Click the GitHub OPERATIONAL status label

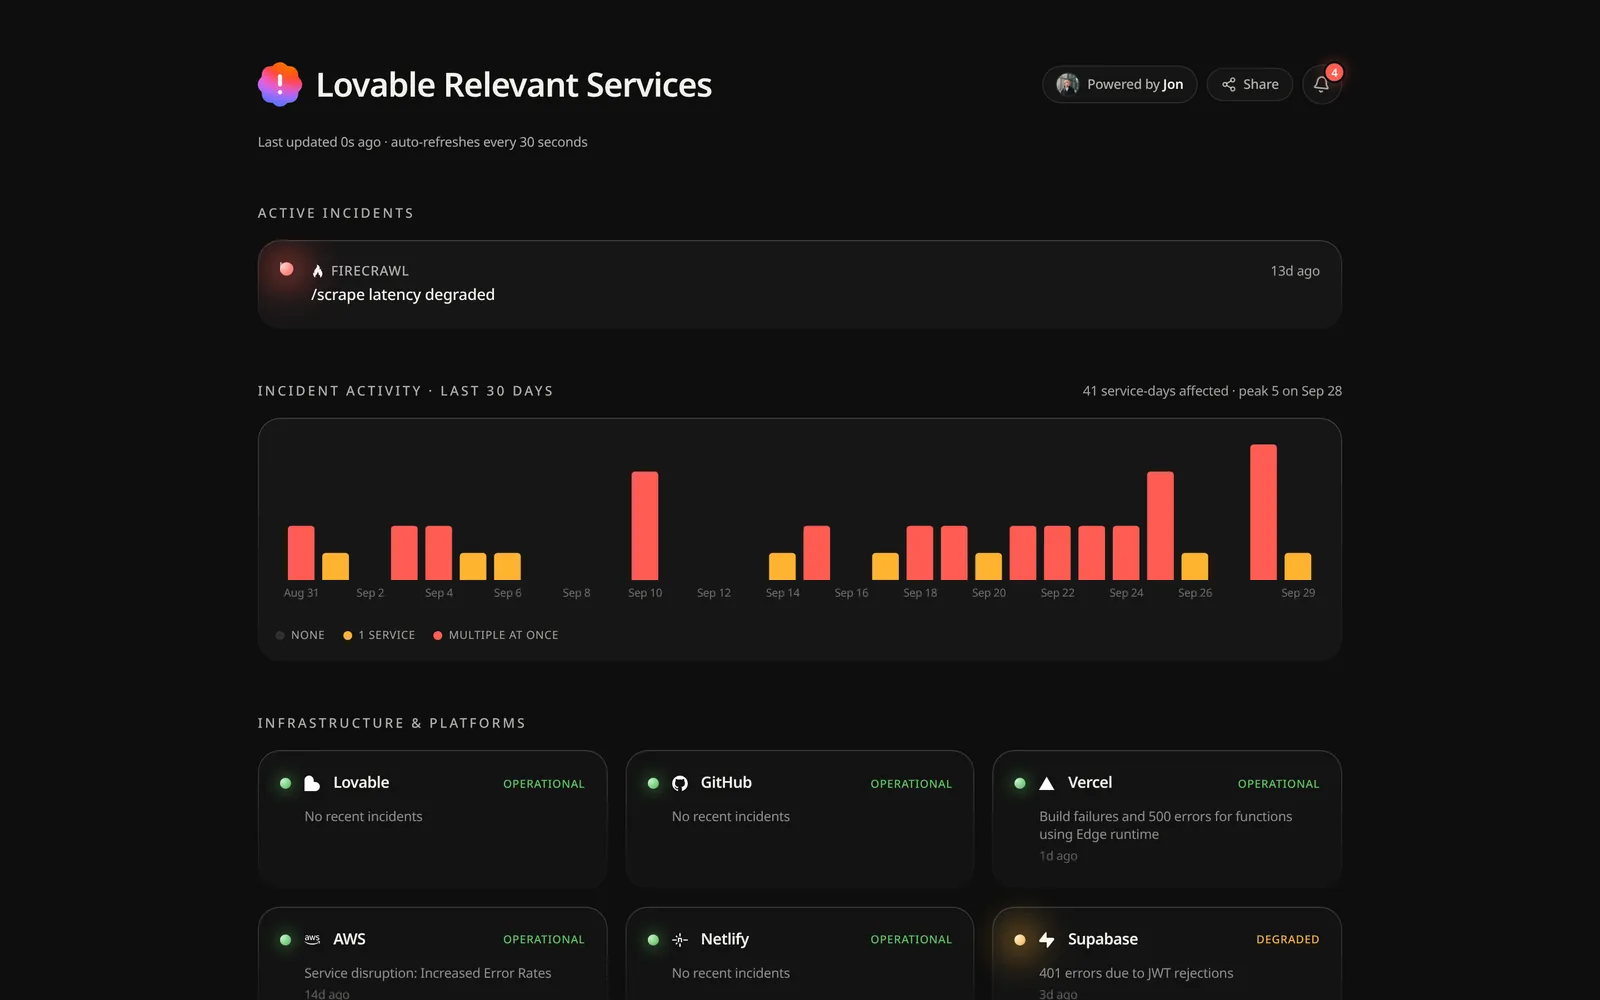tap(911, 784)
